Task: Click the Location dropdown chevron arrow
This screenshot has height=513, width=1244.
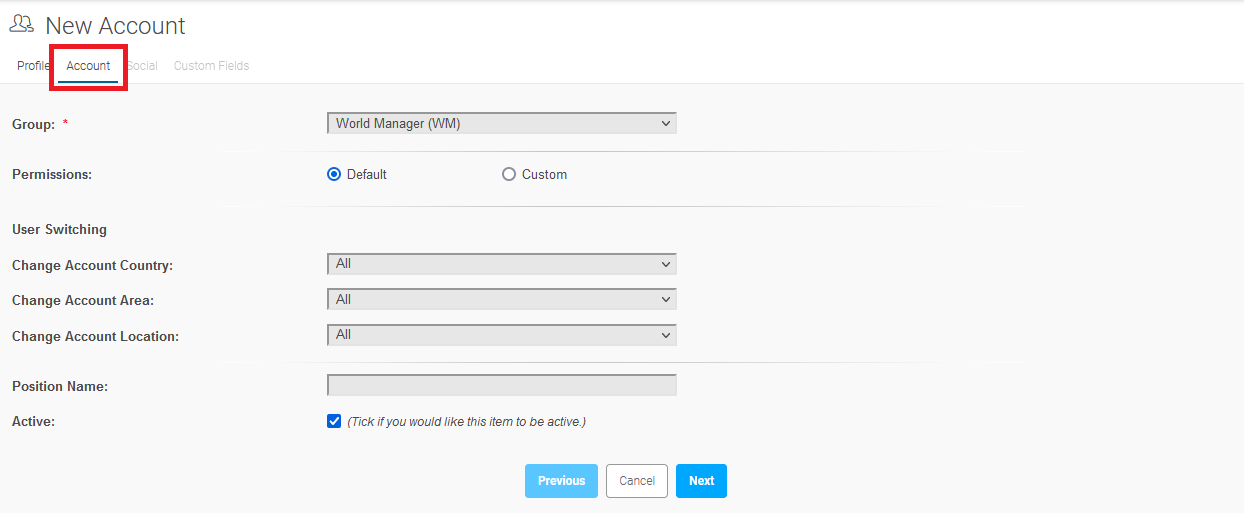Action: (666, 335)
